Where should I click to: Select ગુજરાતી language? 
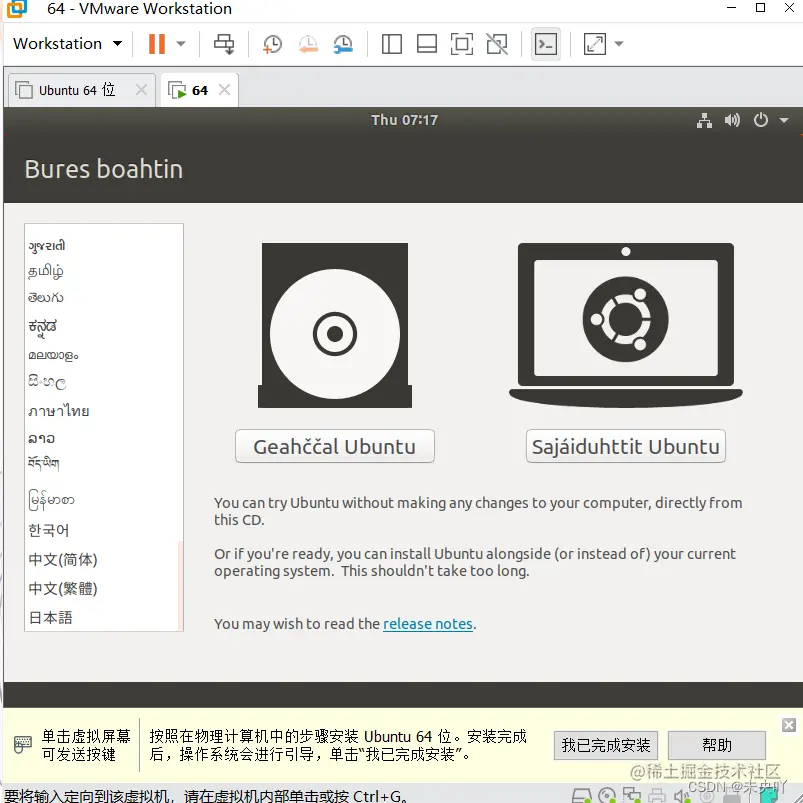point(47,246)
